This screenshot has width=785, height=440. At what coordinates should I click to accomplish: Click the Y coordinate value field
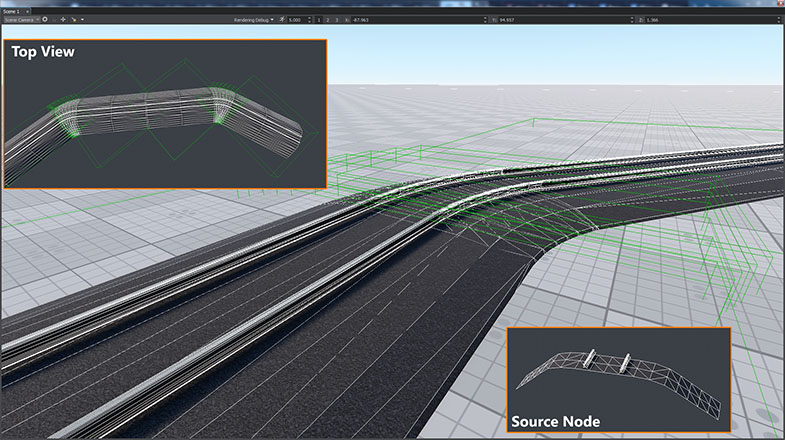tap(560, 19)
